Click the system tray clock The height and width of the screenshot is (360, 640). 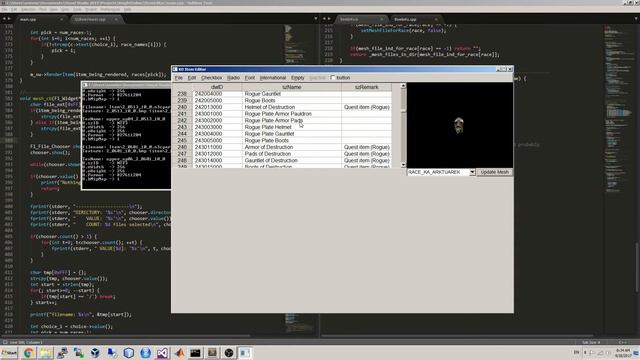[623, 353]
